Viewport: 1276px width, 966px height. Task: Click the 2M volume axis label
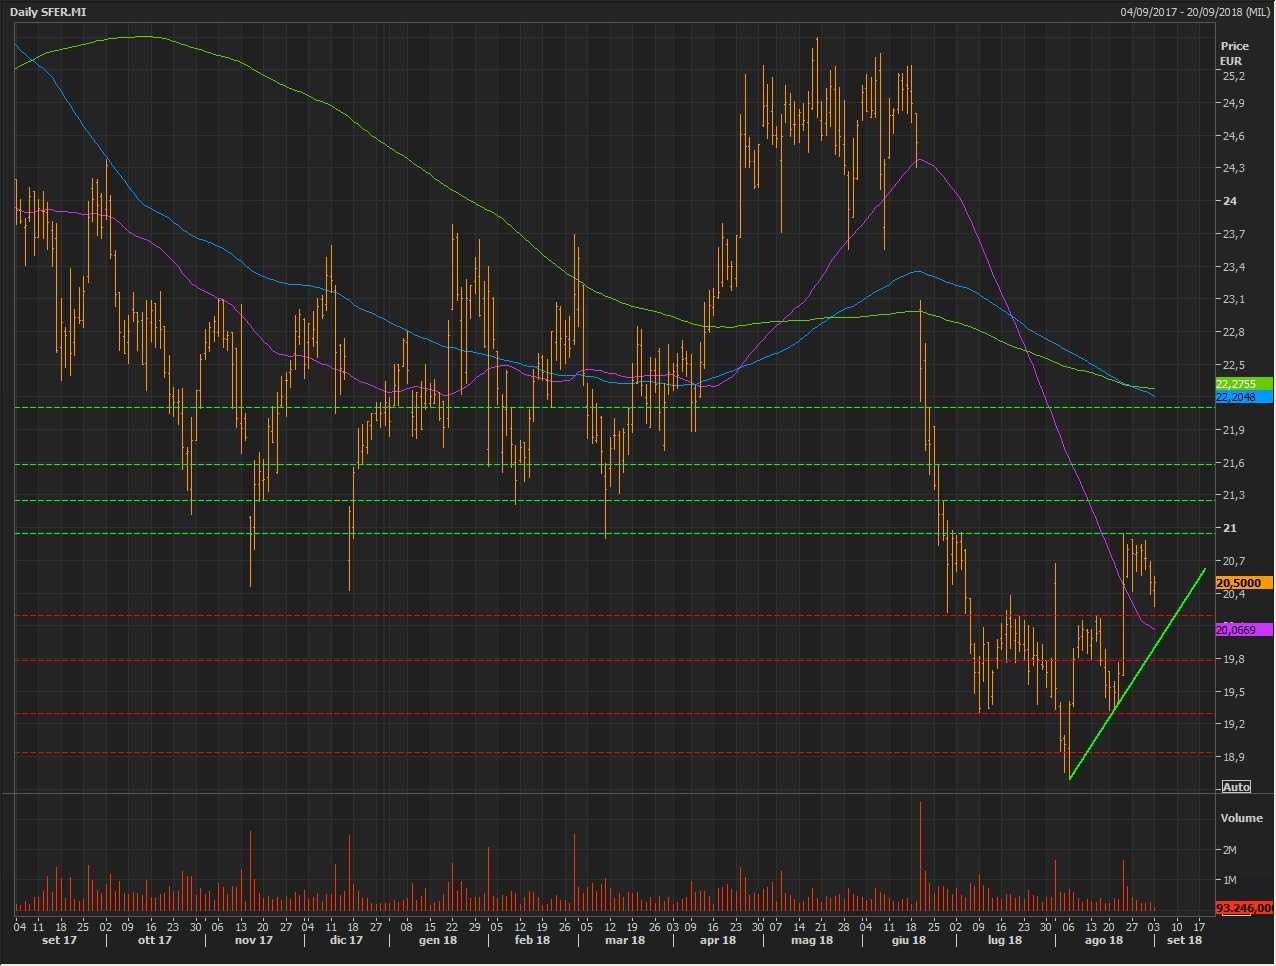tap(1229, 850)
